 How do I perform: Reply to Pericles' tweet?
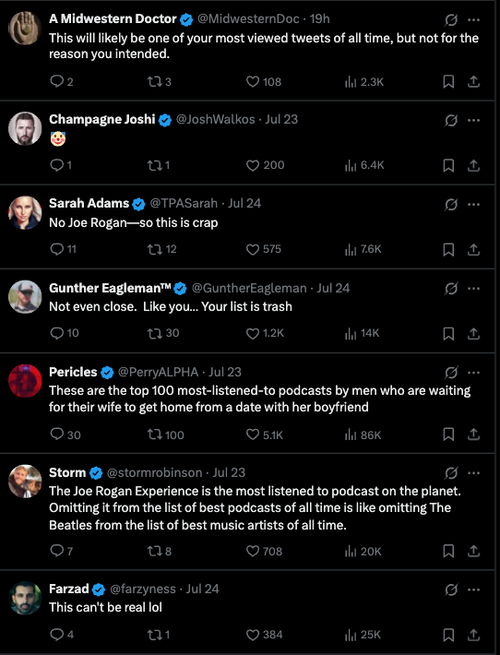pyautogui.click(x=65, y=434)
